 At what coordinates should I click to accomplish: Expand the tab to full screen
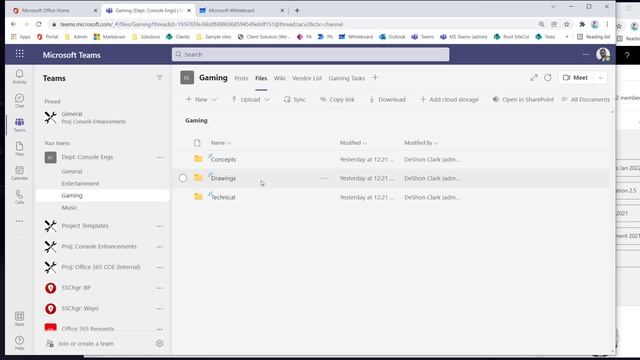tap(533, 78)
